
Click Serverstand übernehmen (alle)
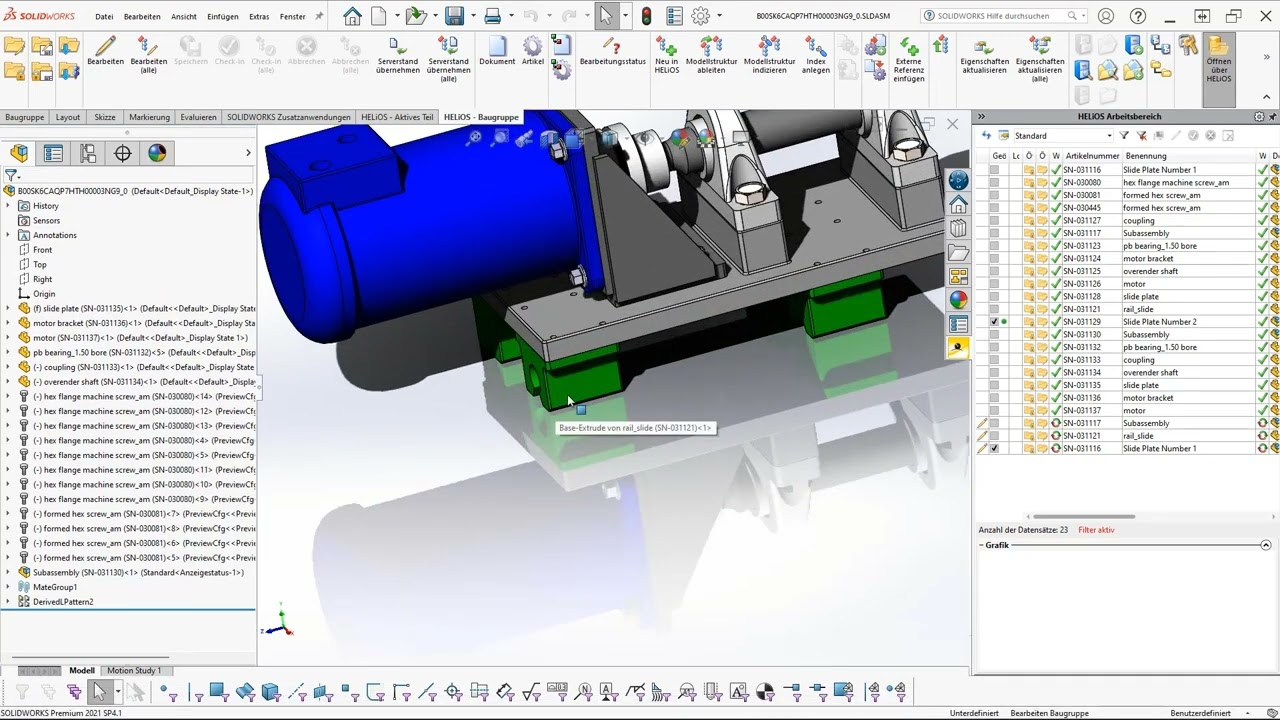[448, 57]
